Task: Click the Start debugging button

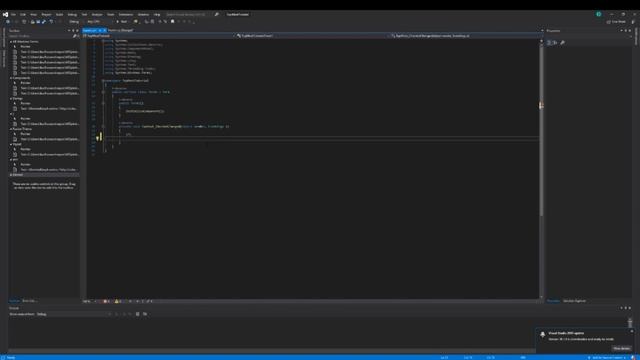Action: tap(122, 22)
